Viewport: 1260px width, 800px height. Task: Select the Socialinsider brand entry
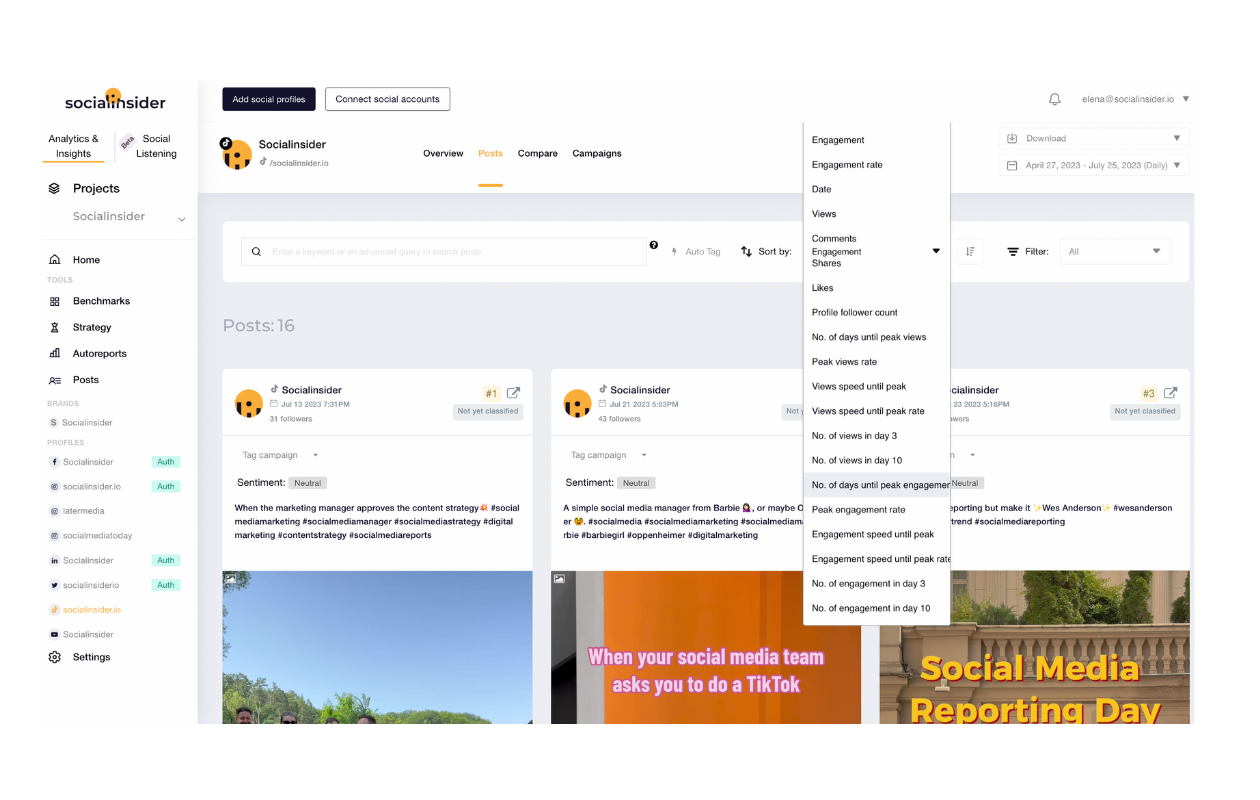pyautogui.click(x=87, y=423)
